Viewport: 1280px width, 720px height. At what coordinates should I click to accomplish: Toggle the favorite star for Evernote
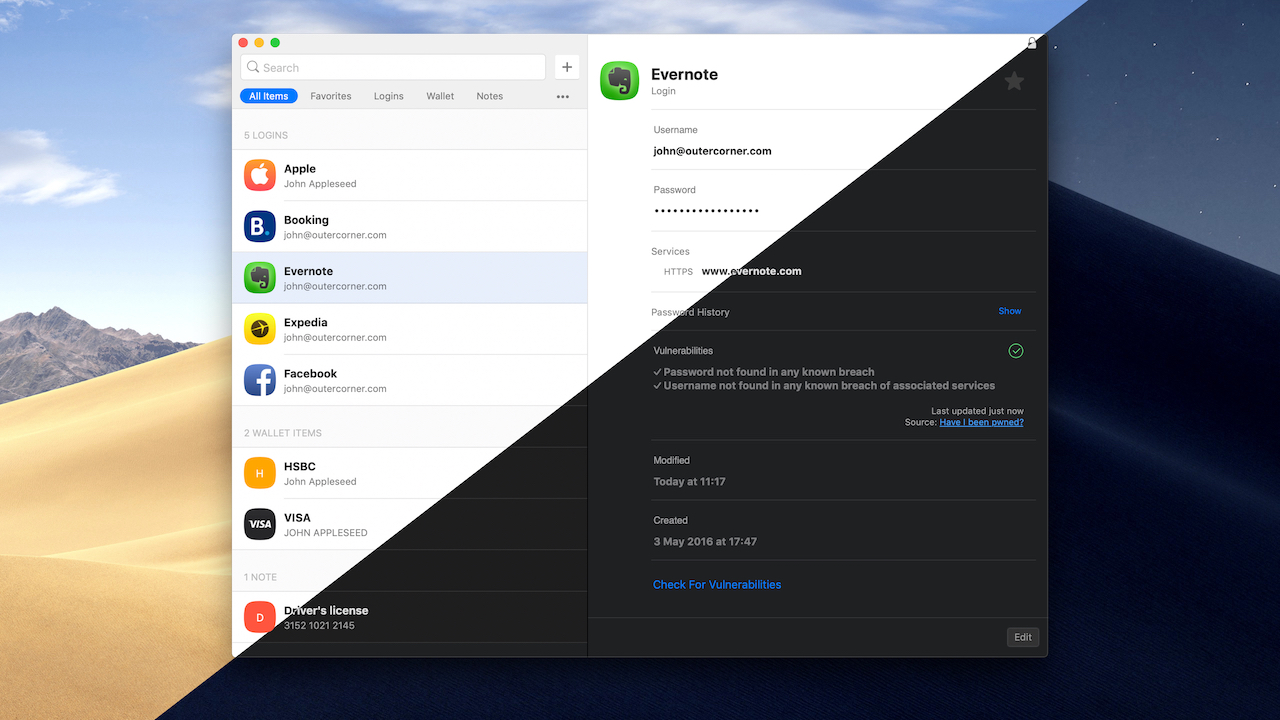point(1014,82)
